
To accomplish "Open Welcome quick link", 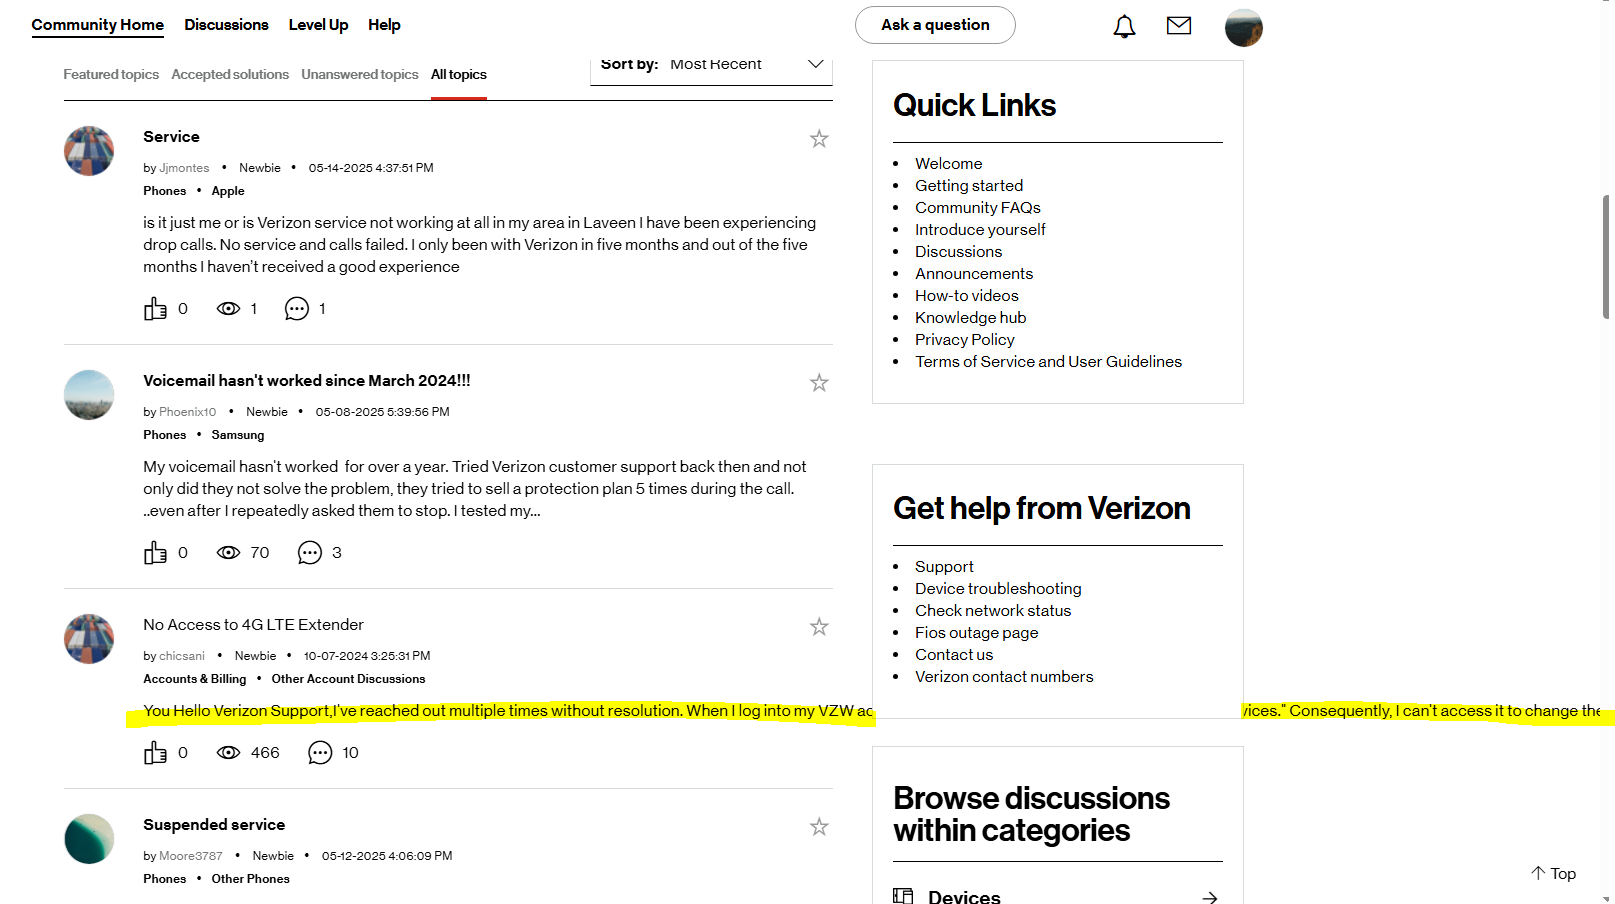I will [x=948, y=164].
